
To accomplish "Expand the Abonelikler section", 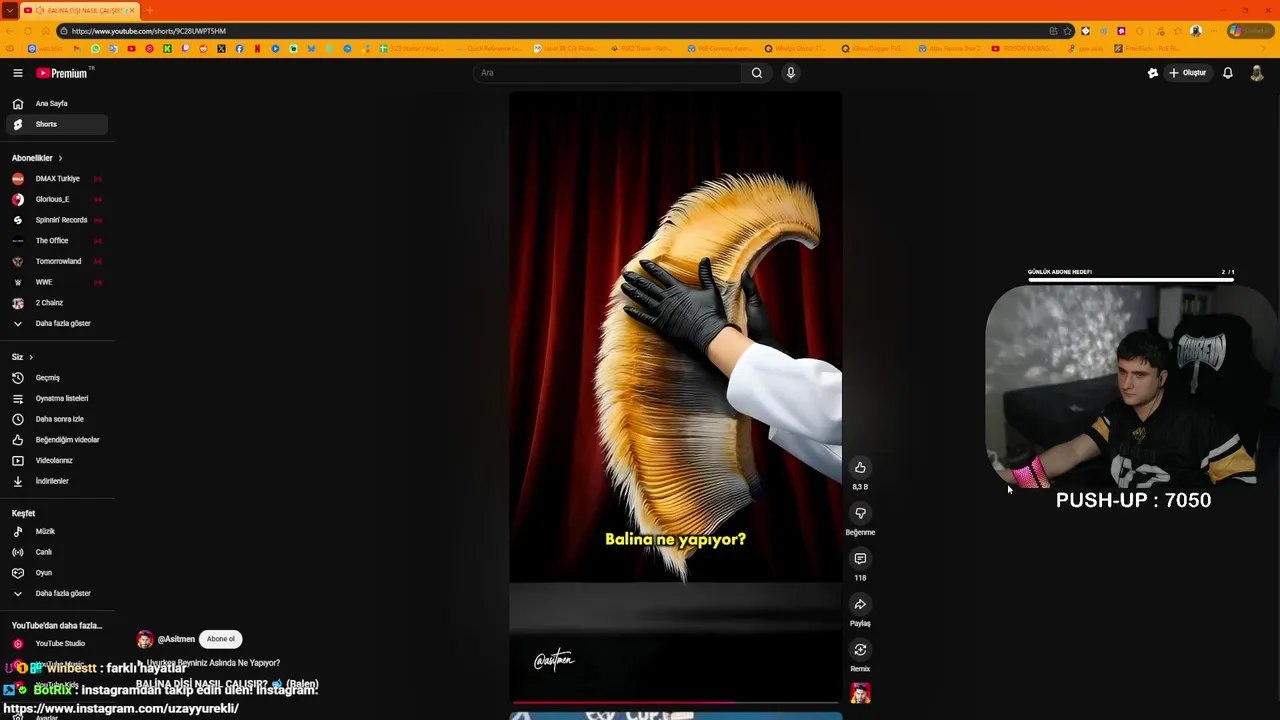I will click(37, 158).
